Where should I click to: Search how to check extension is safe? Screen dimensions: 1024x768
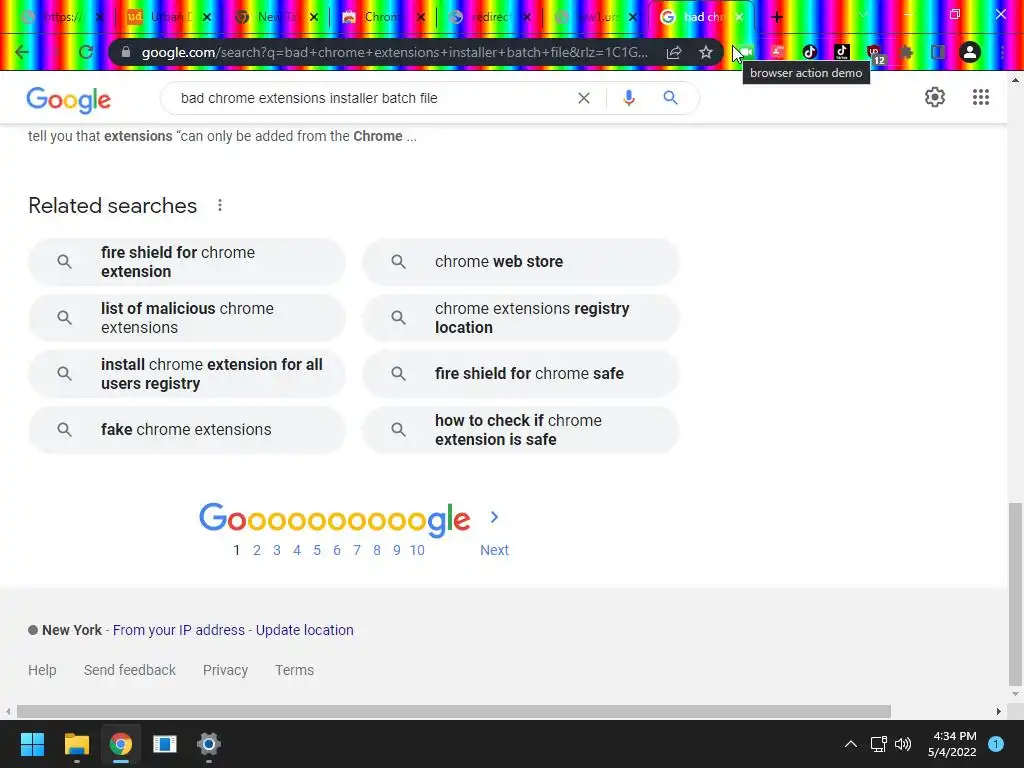pos(520,430)
